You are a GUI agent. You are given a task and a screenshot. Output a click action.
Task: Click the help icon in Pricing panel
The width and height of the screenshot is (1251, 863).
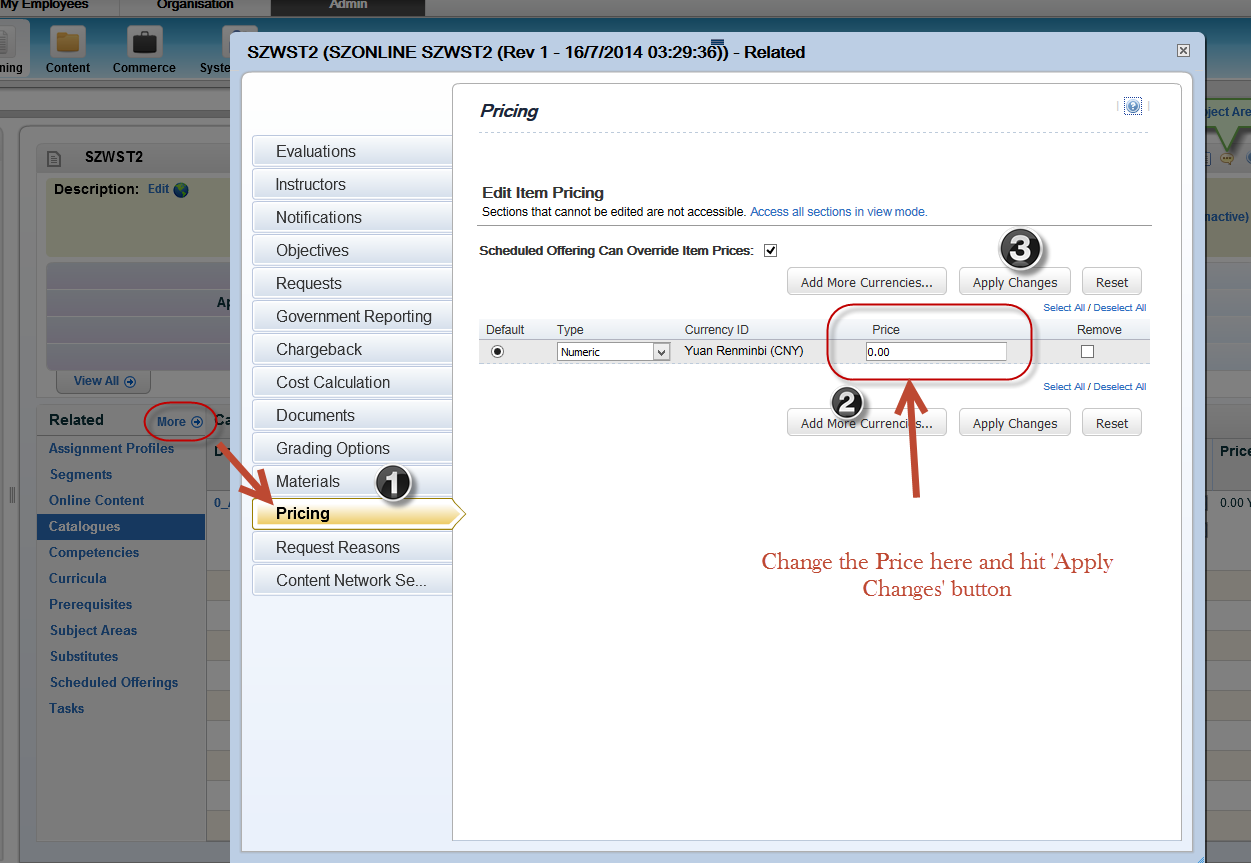tap(1133, 106)
